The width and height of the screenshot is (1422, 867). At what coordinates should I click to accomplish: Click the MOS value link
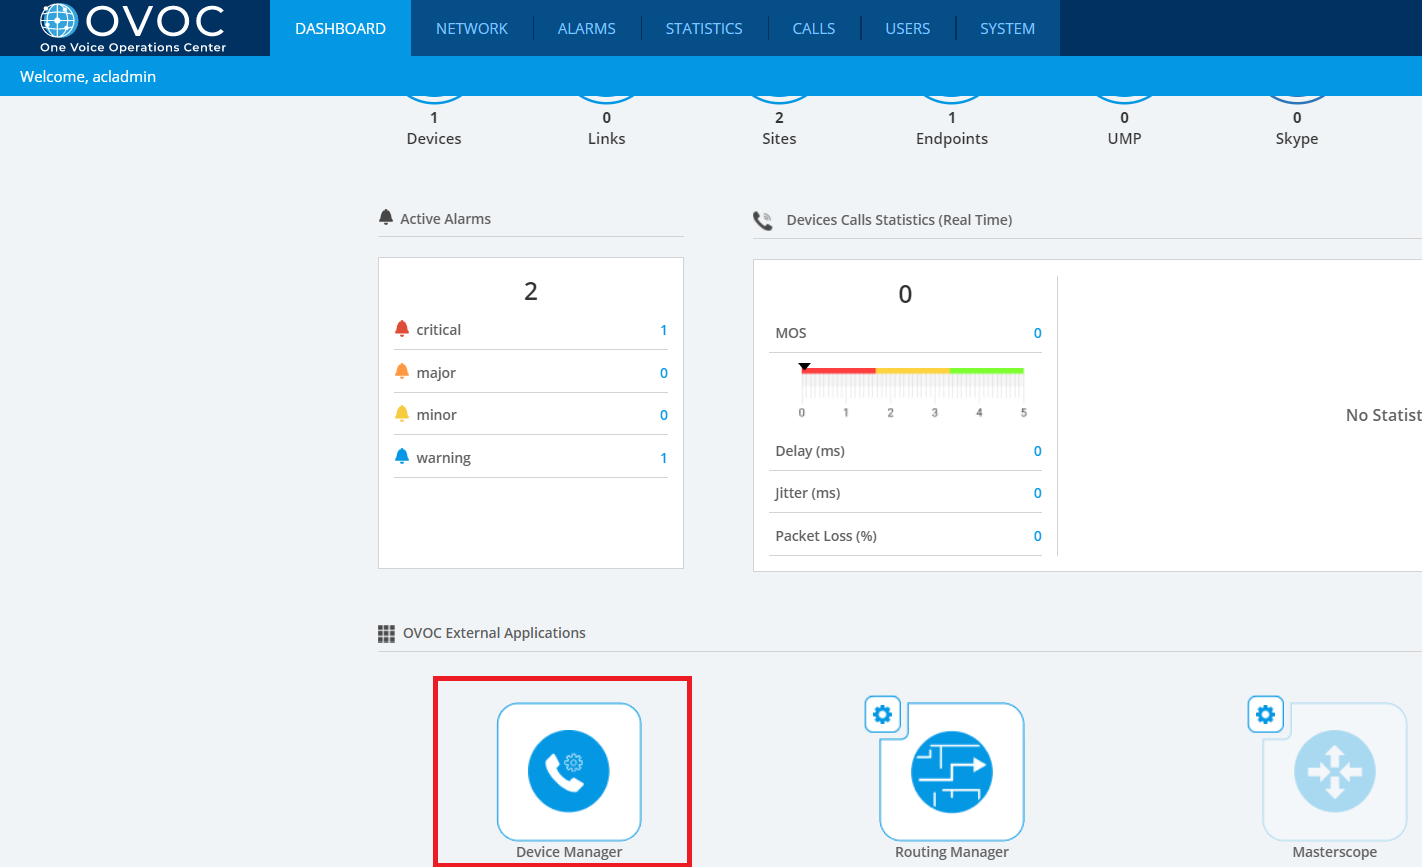point(1037,332)
